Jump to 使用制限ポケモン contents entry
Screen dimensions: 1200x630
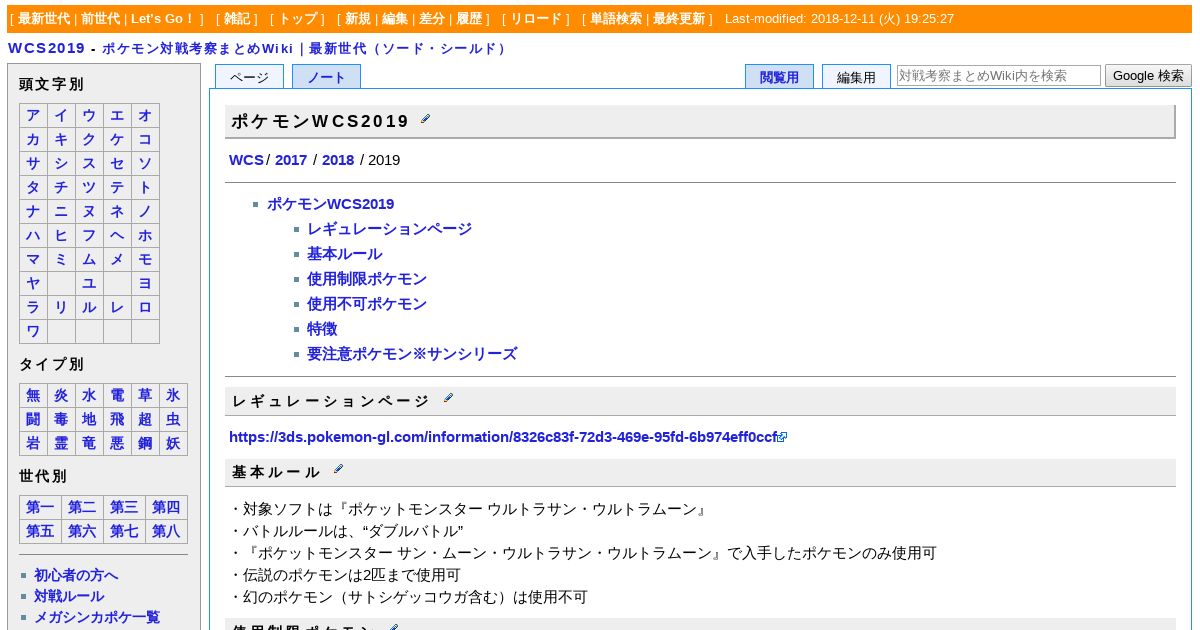[367, 279]
